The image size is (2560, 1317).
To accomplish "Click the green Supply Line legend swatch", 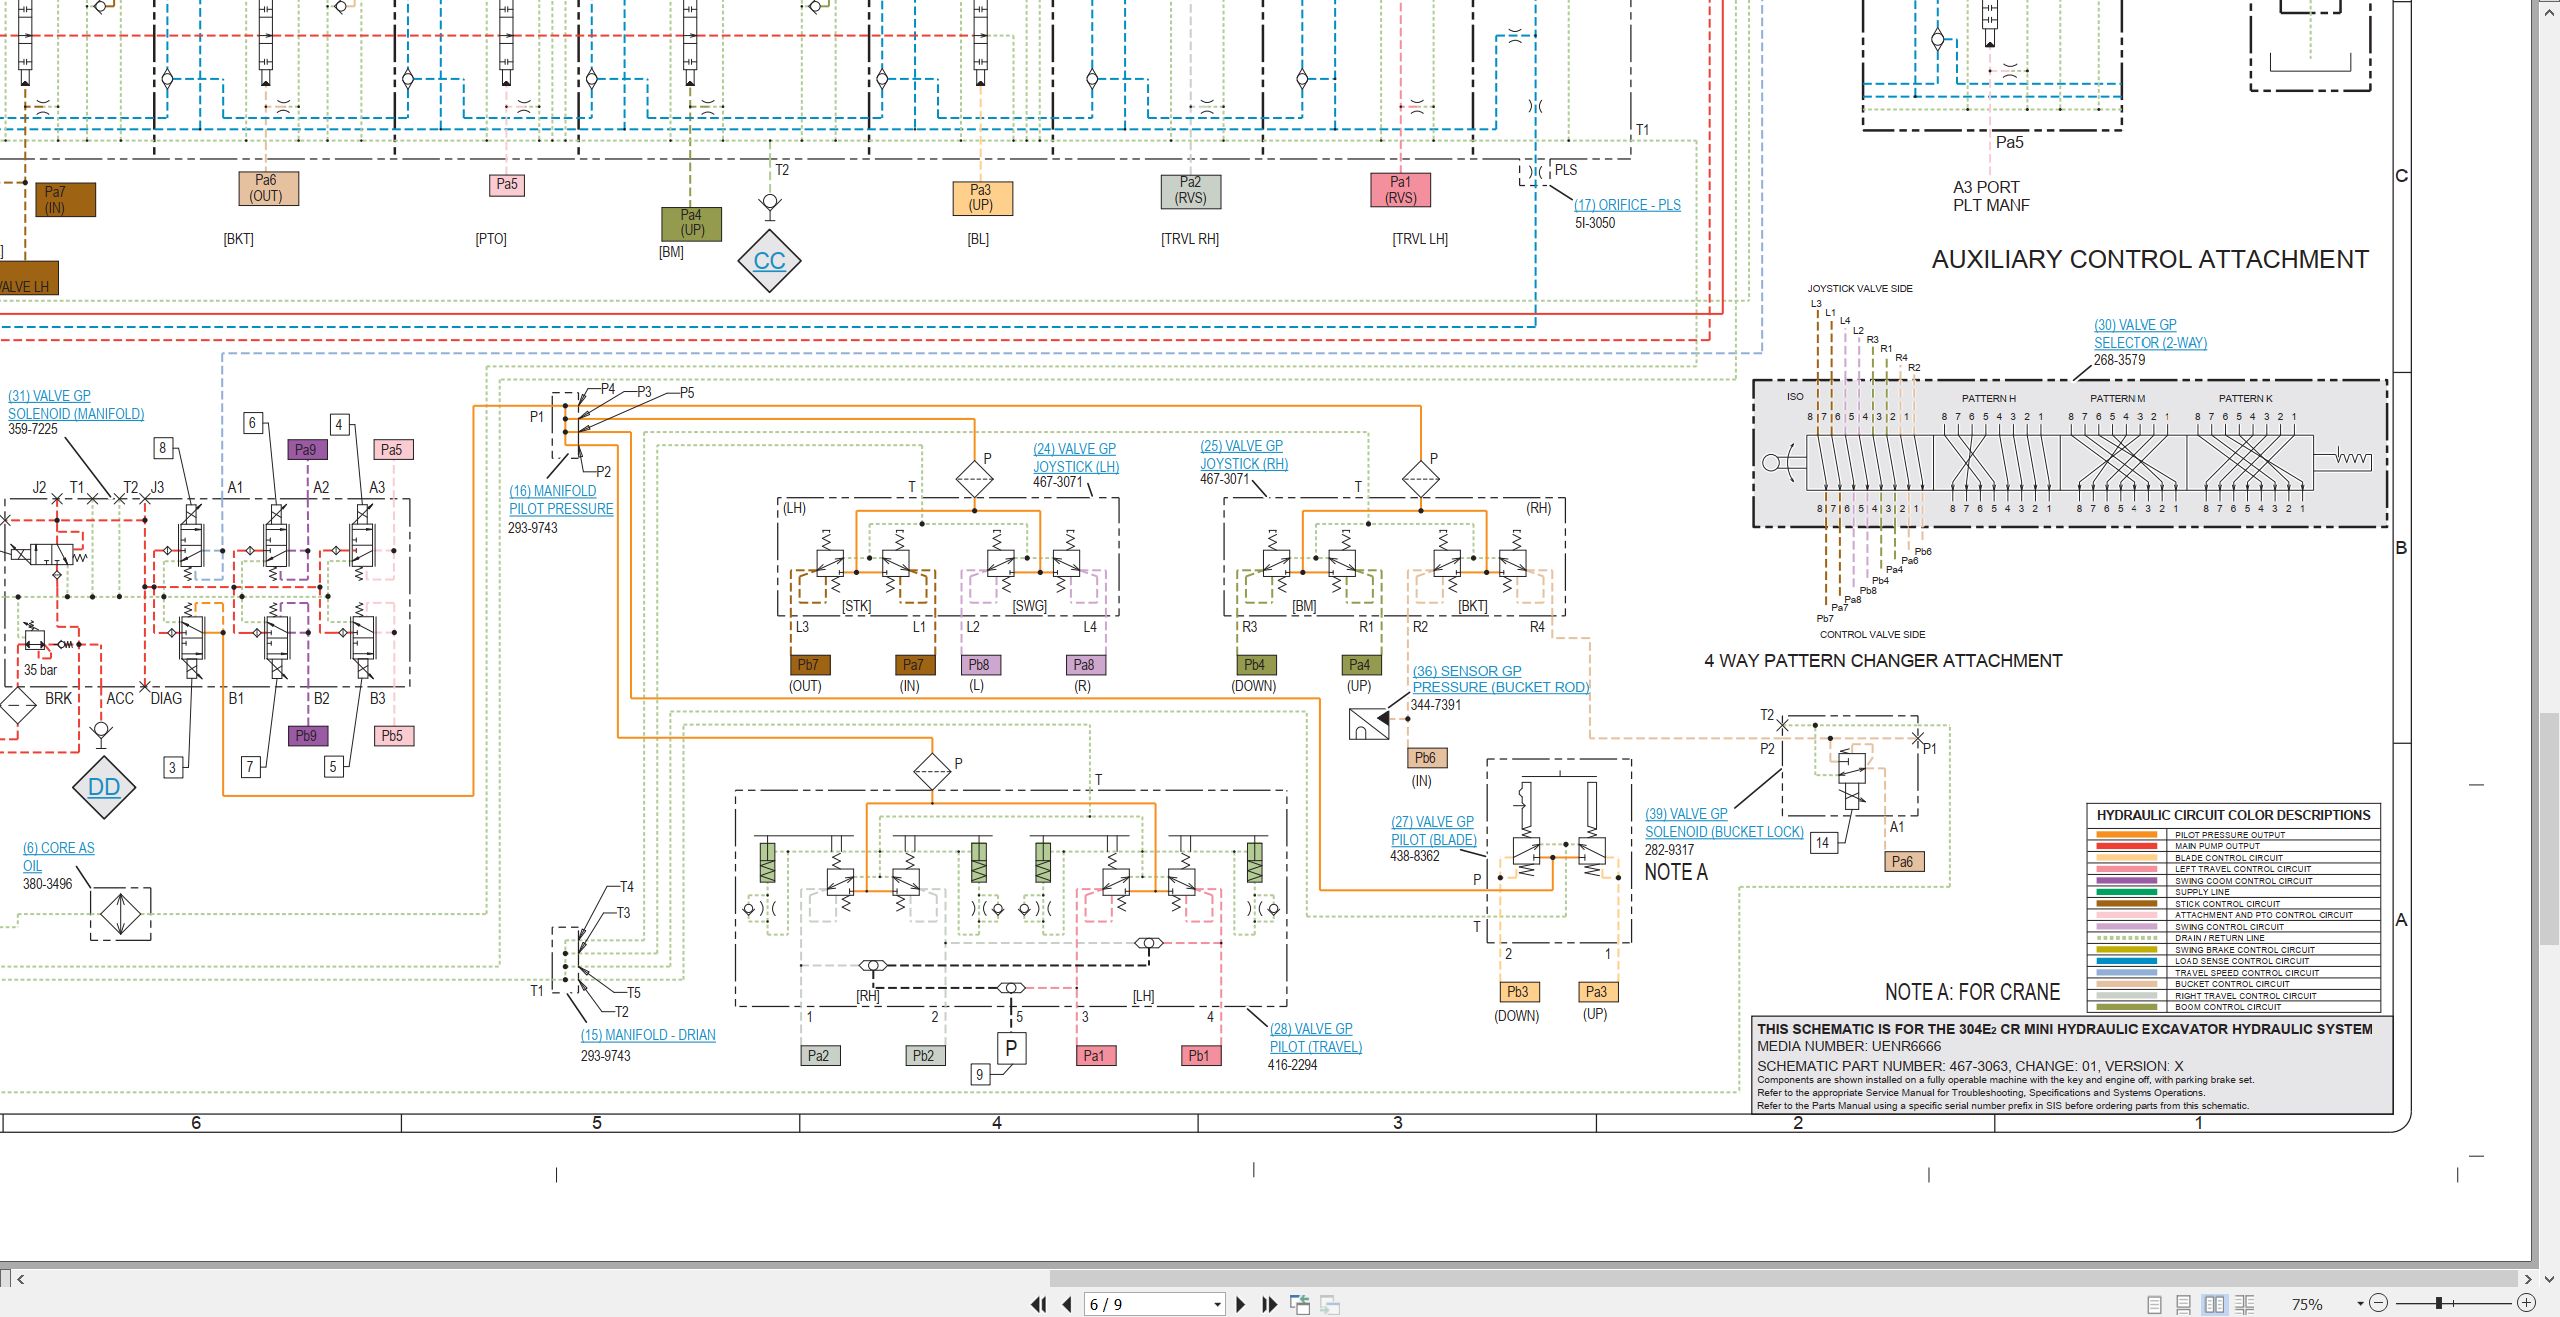I will (x=2126, y=892).
